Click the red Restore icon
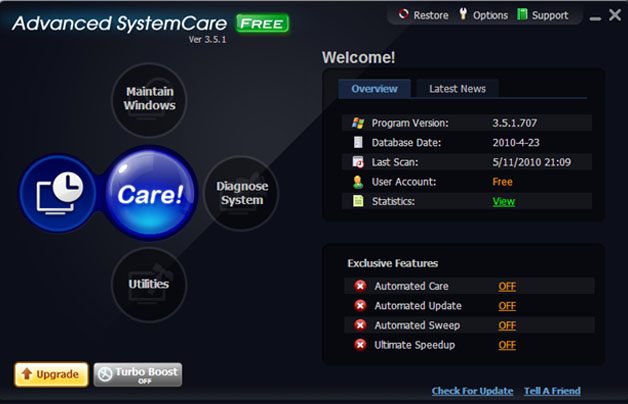The image size is (628, 404). pyautogui.click(x=404, y=14)
